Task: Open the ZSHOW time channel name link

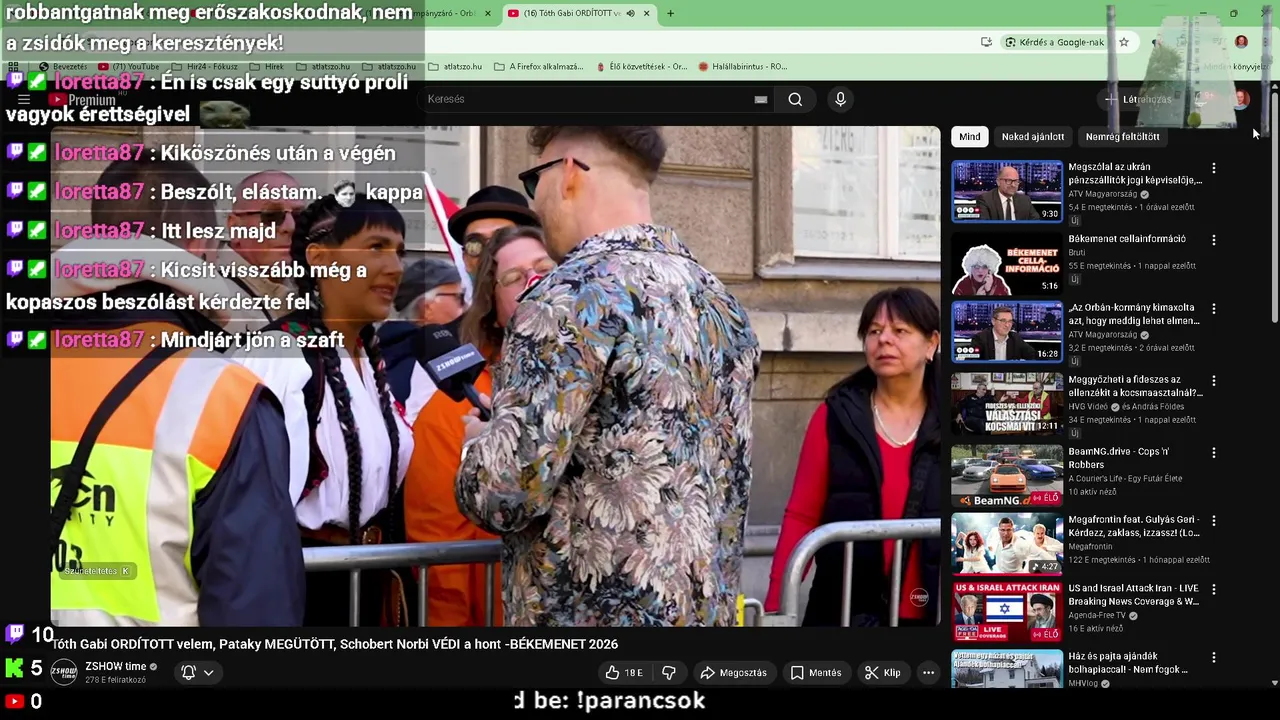Action: click(116, 666)
